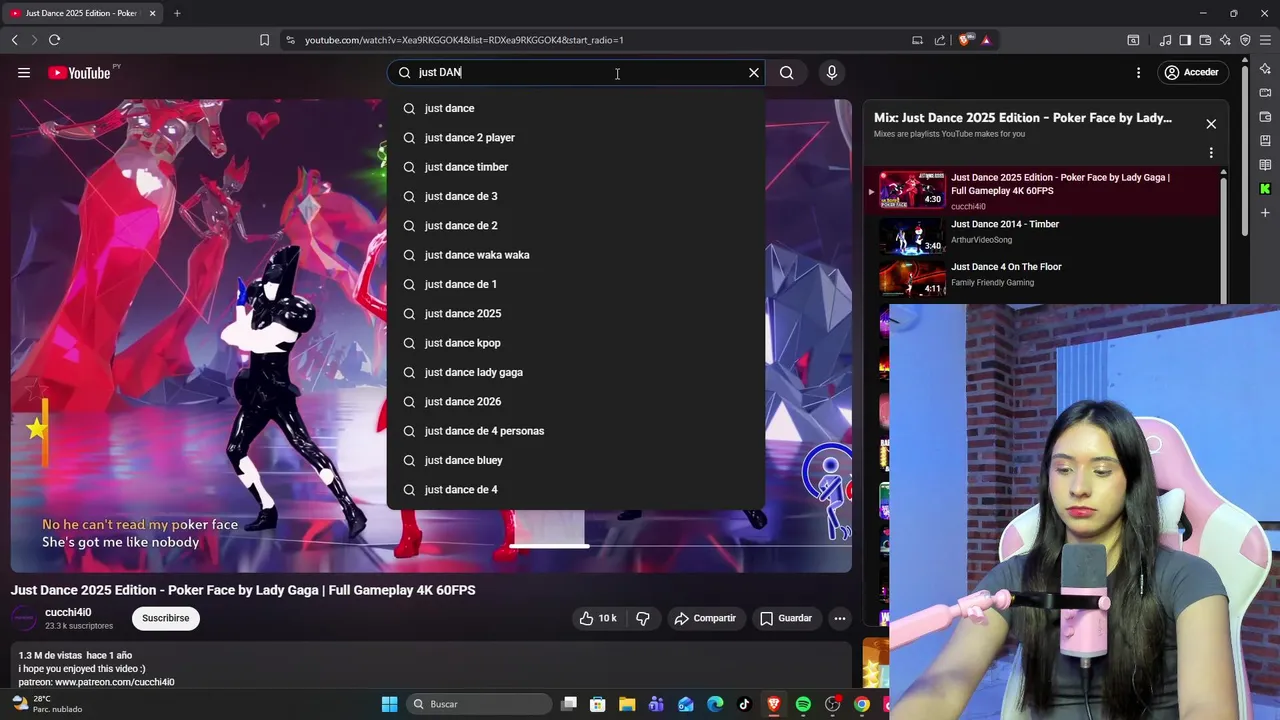
Task: Choose the suggestion 'just dance 2026'
Action: click(575, 401)
